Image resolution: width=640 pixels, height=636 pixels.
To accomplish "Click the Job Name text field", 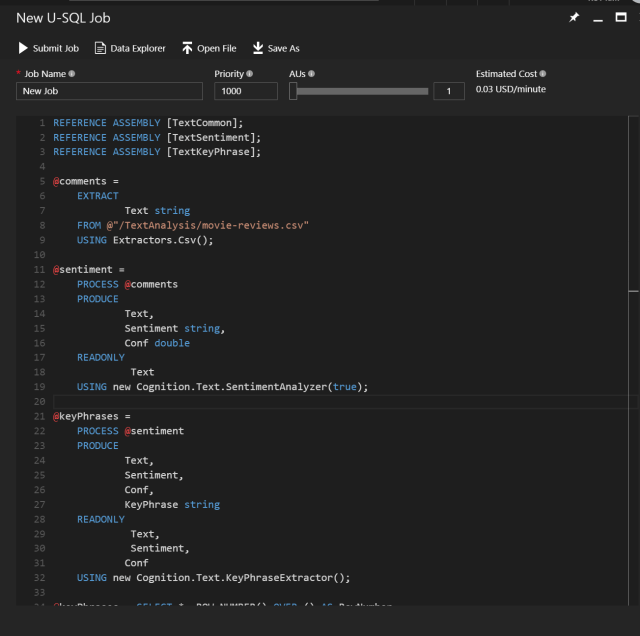I will (109, 91).
